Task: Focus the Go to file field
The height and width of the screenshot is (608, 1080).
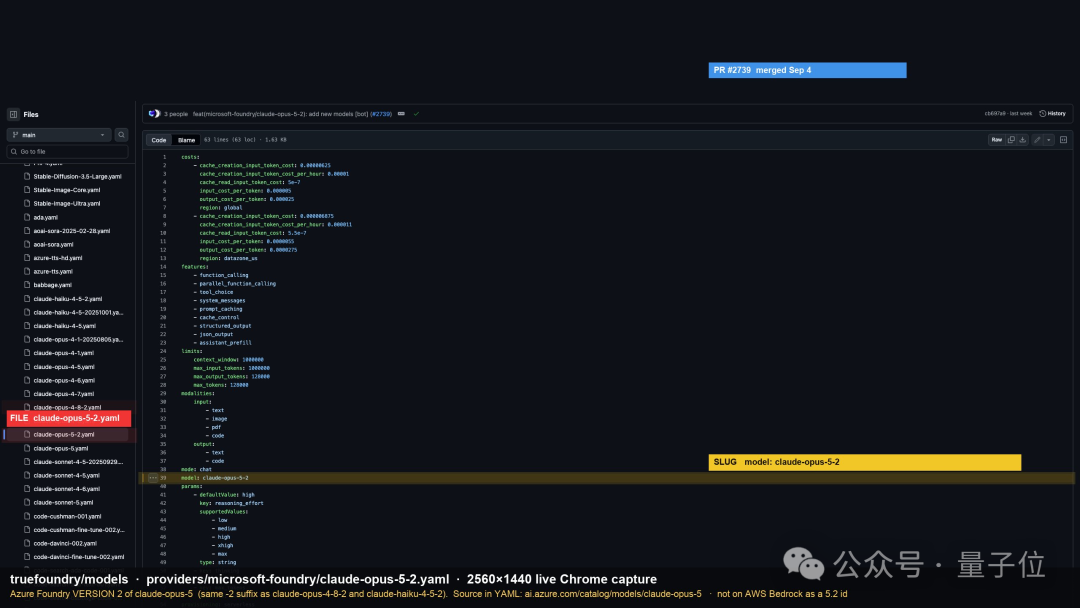Action: 68,151
